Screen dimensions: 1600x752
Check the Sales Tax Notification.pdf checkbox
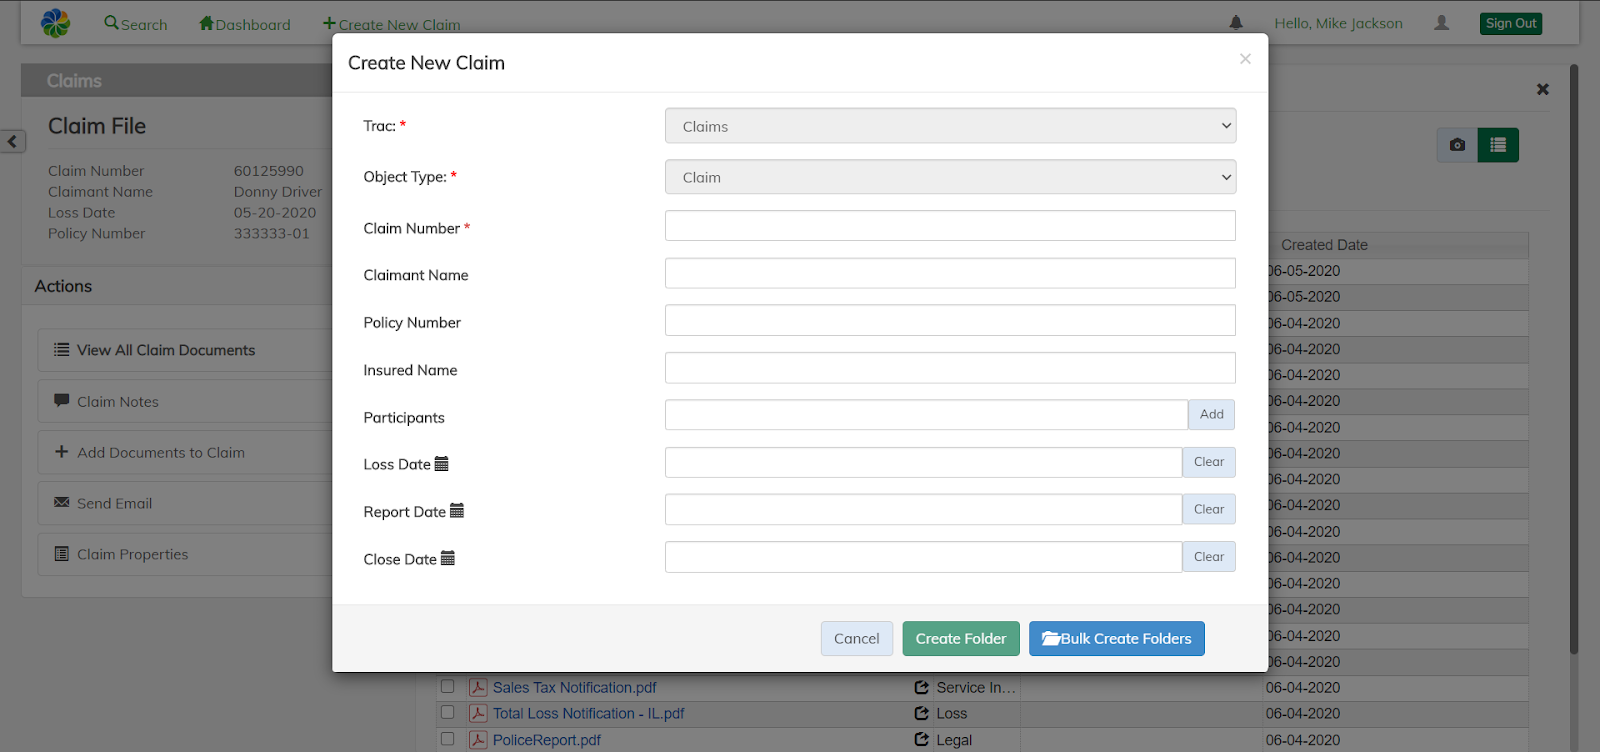[x=447, y=687]
